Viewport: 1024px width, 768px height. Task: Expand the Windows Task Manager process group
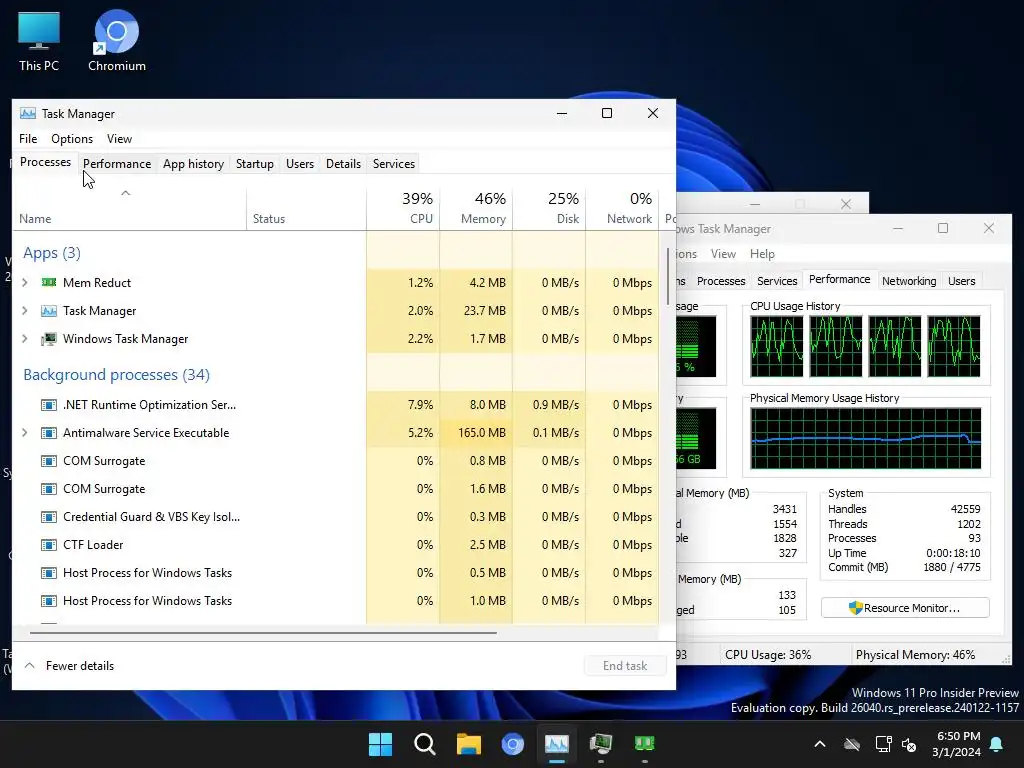[25, 339]
